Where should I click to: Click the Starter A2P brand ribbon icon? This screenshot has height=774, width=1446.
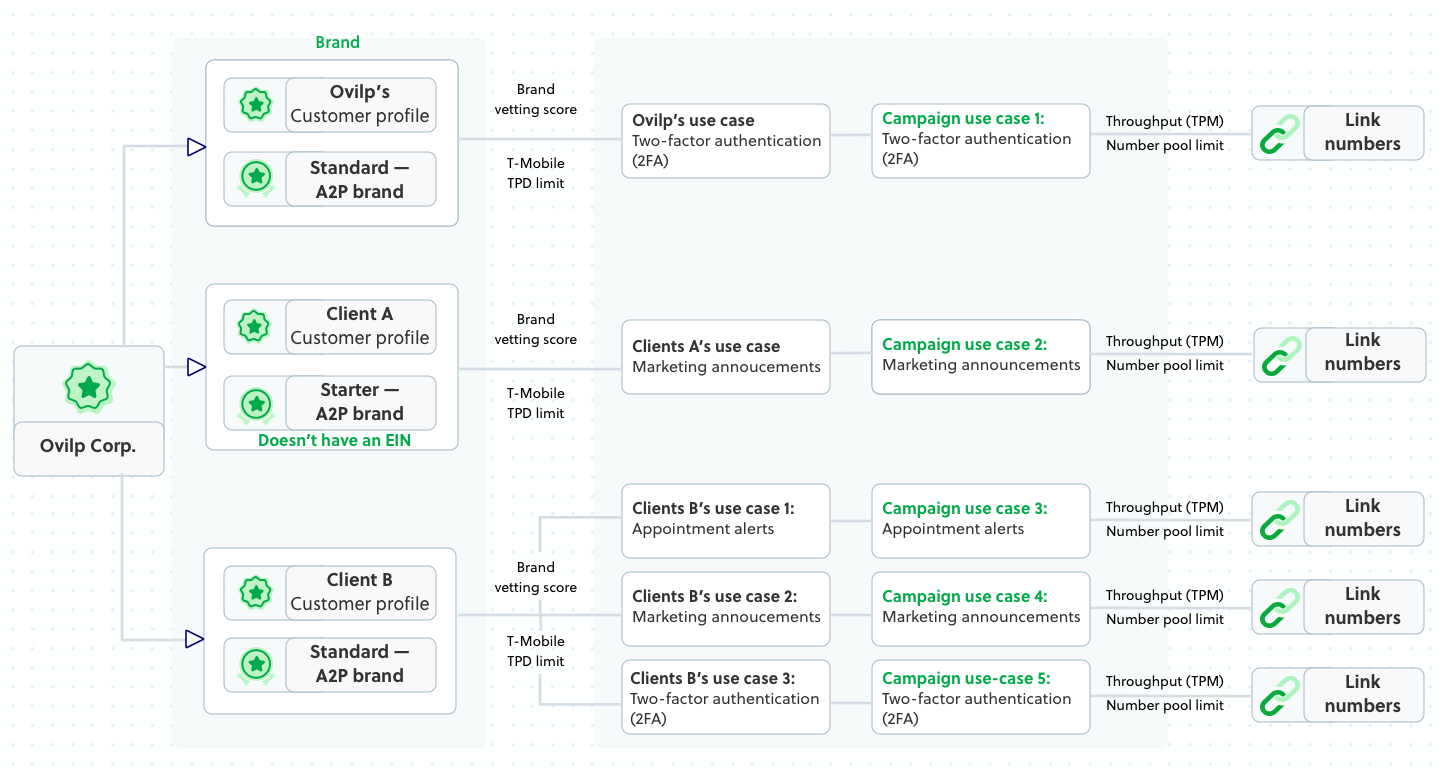click(256, 403)
